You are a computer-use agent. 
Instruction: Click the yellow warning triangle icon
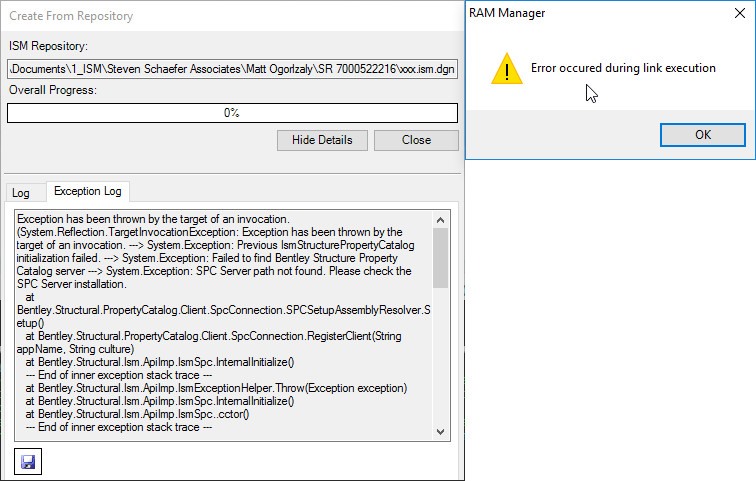506,69
